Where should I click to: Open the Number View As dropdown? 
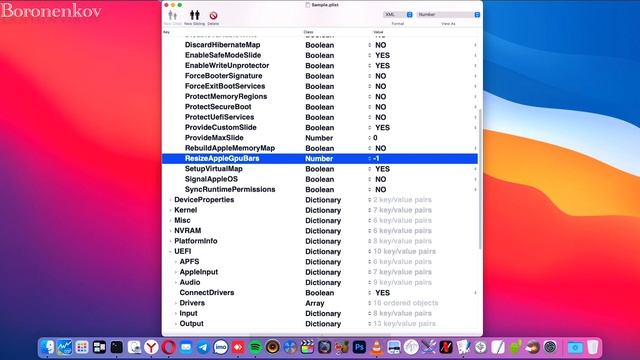click(x=448, y=14)
